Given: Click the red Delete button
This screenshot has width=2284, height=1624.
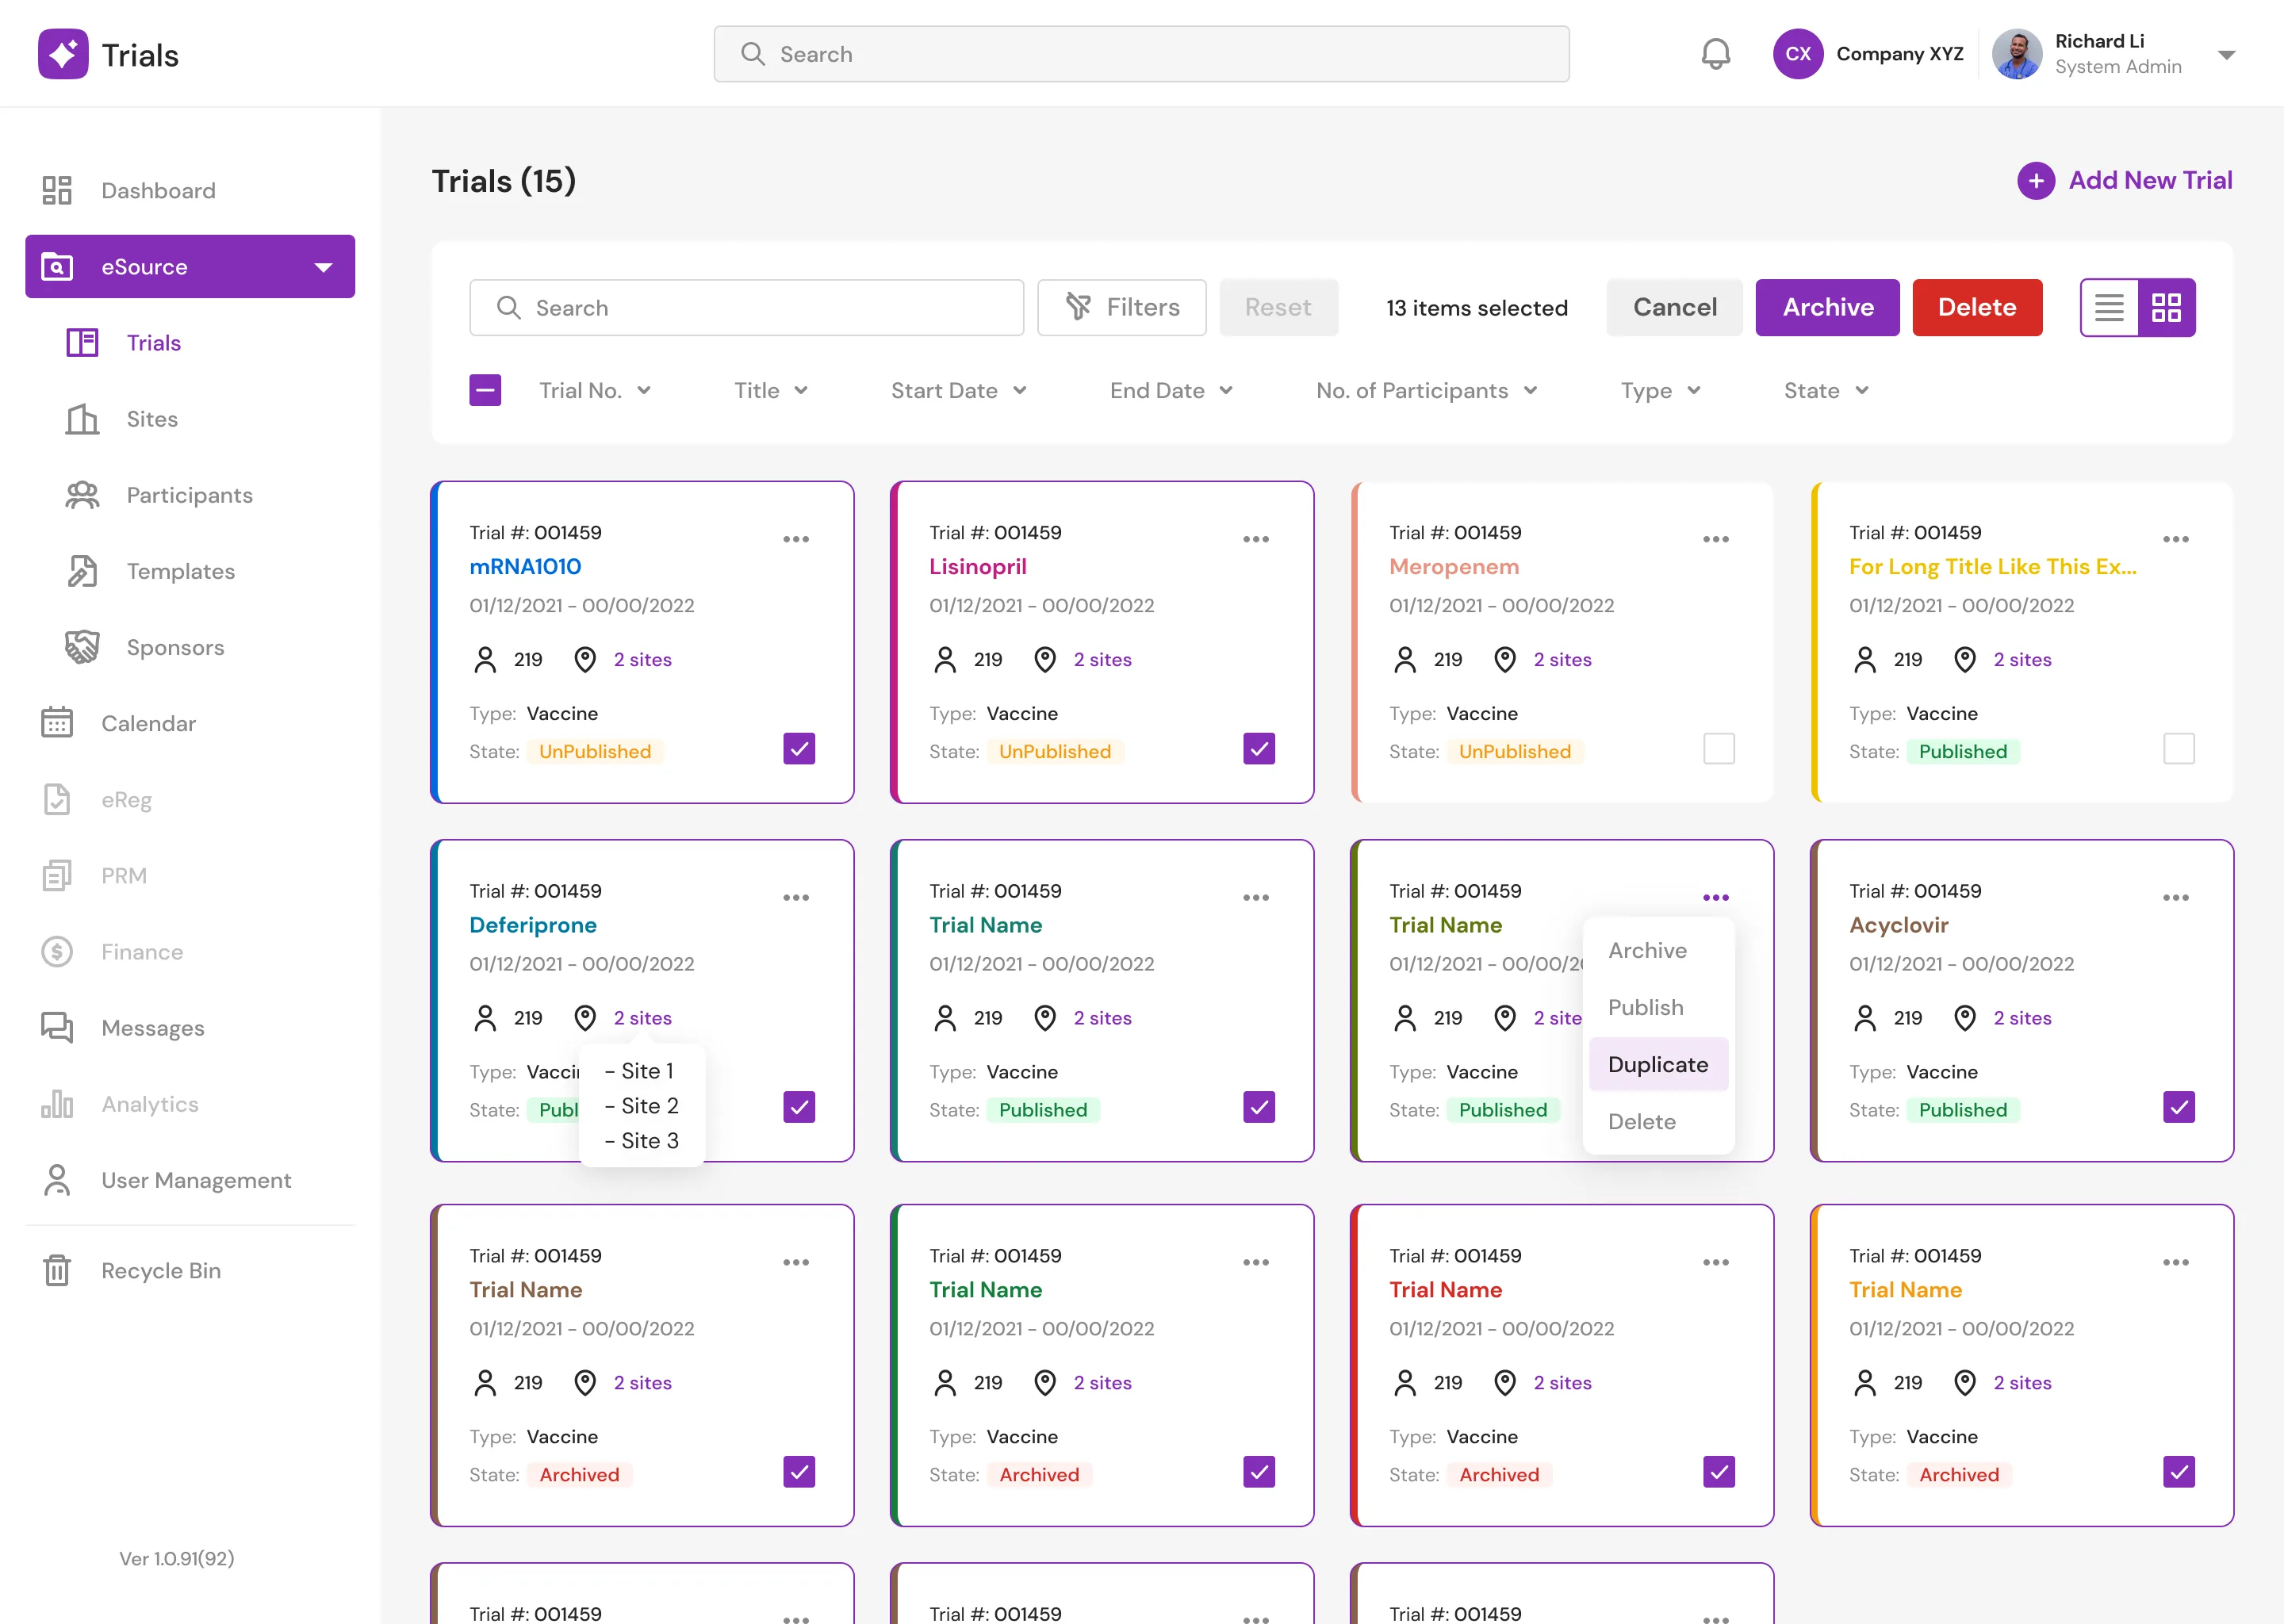Looking at the screenshot, I should pos(1976,307).
